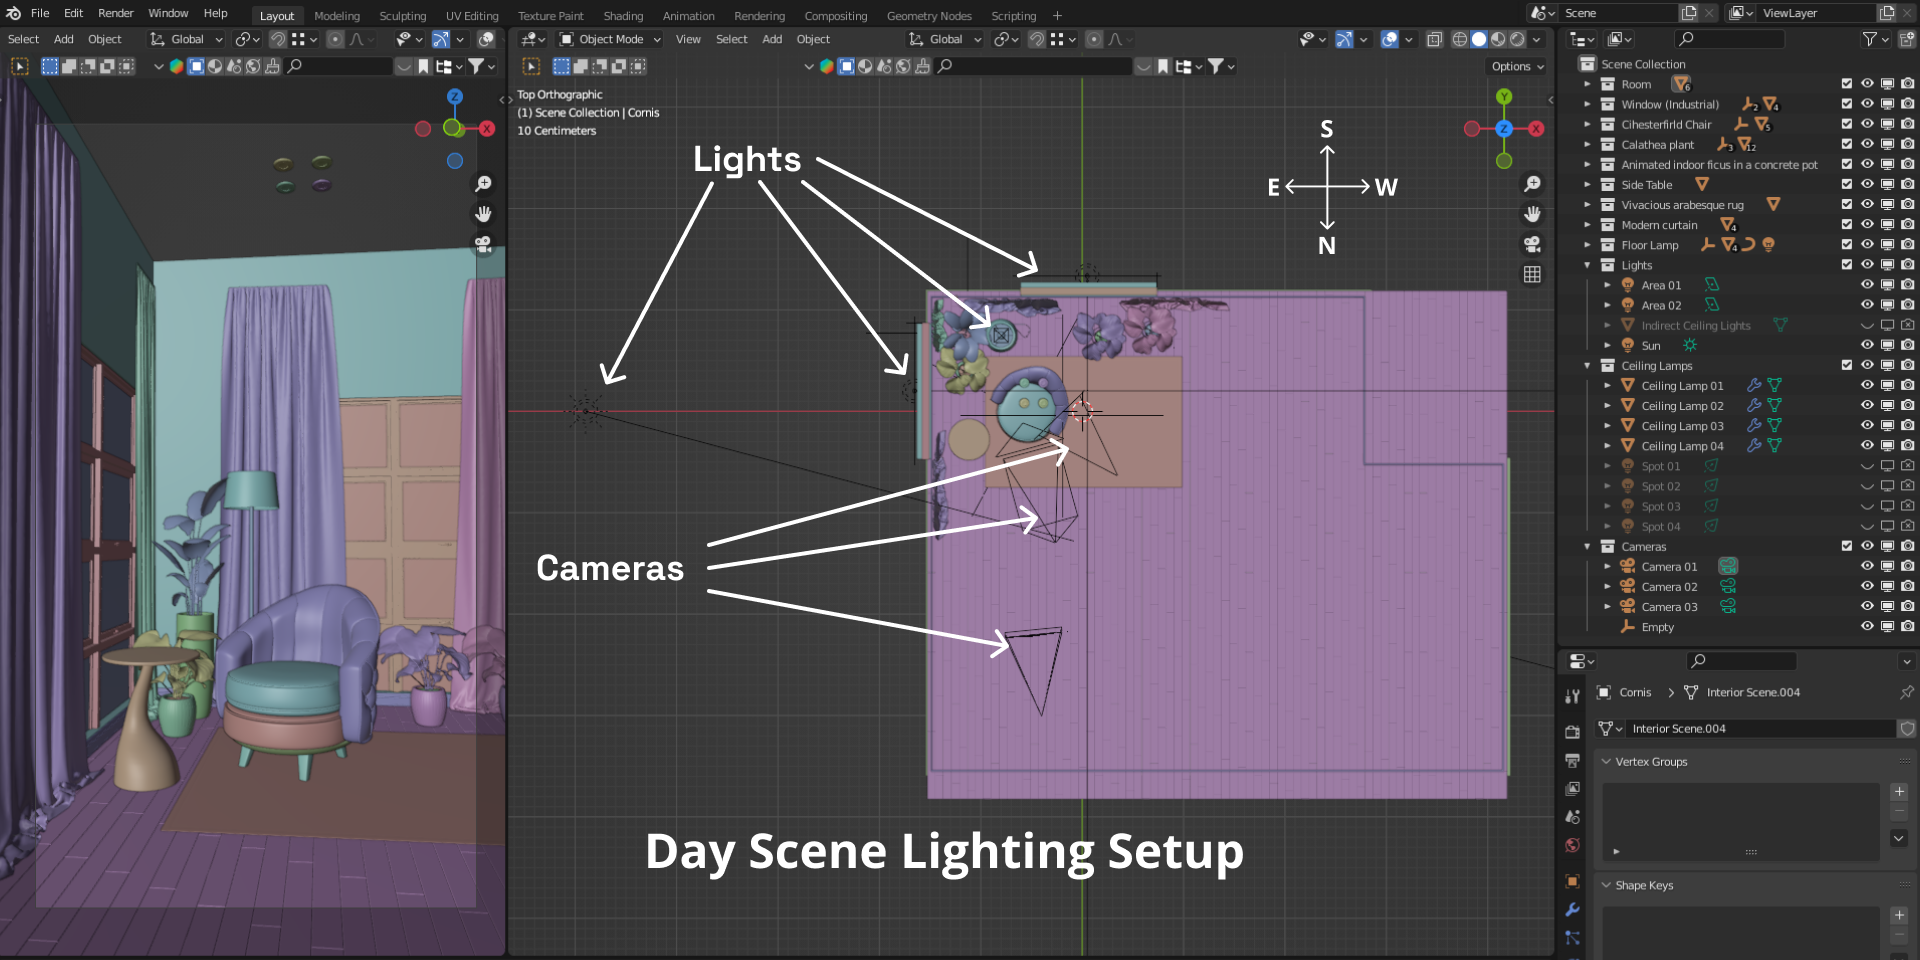Expand the Floor Lamp collection
This screenshot has width=1920, height=960.
[x=1588, y=245]
